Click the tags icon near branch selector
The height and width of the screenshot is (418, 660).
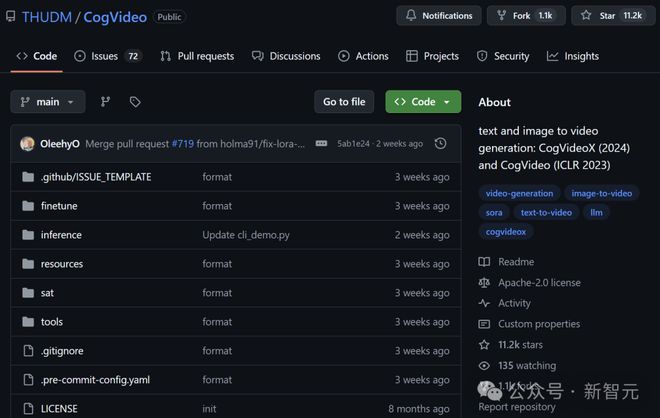pos(135,102)
